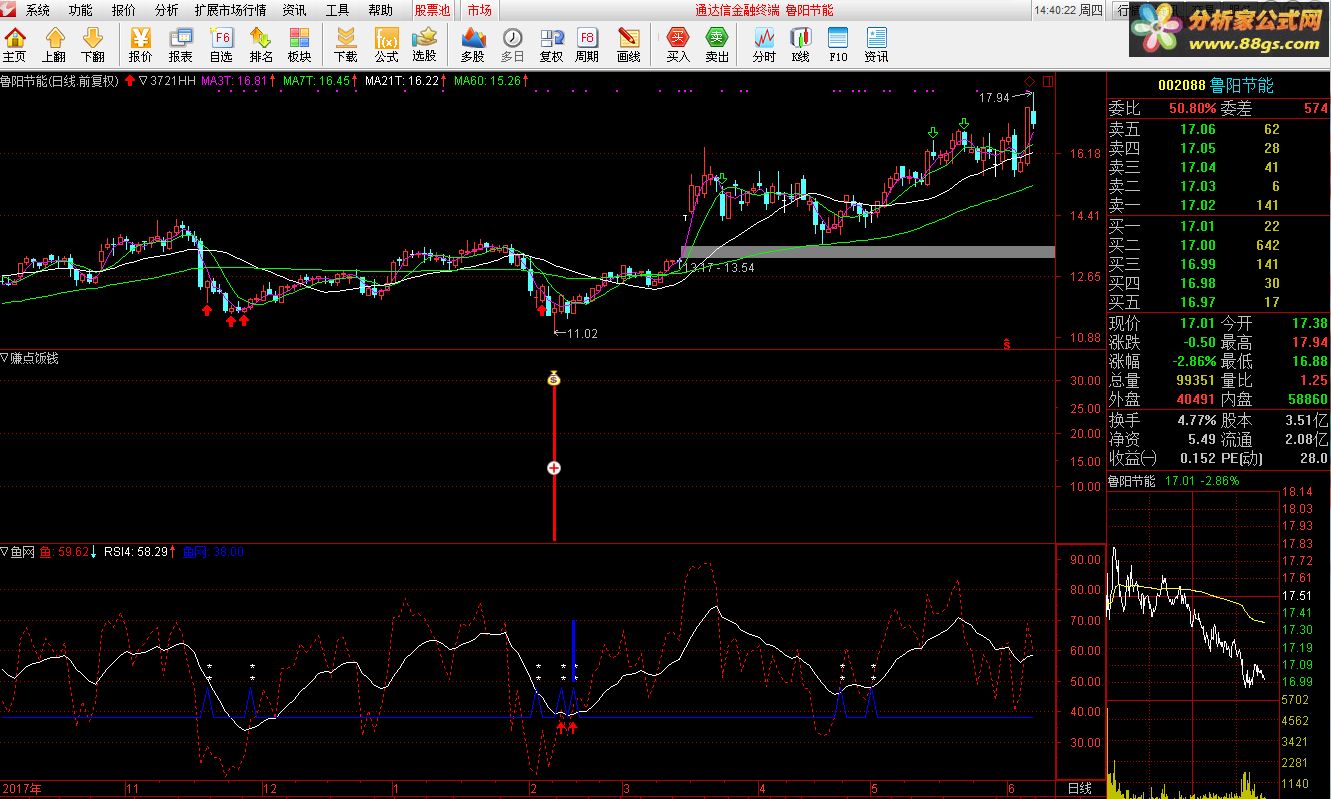Click the green 卖出 sell icon
The width and height of the screenshot is (1331, 799).
[717, 45]
